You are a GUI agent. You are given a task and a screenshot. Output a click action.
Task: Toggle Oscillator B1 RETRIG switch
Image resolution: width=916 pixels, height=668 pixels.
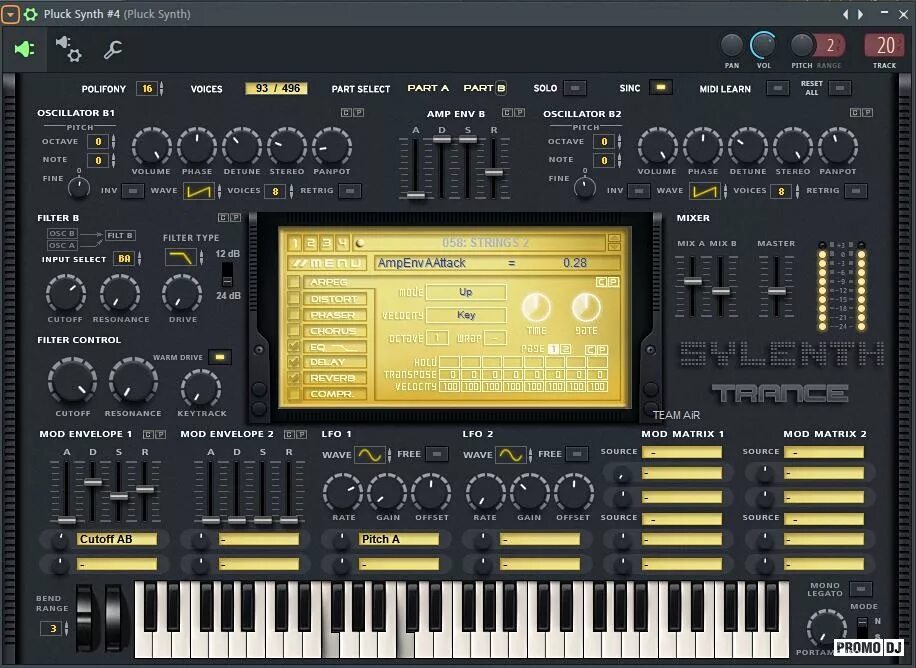click(350, 191)
